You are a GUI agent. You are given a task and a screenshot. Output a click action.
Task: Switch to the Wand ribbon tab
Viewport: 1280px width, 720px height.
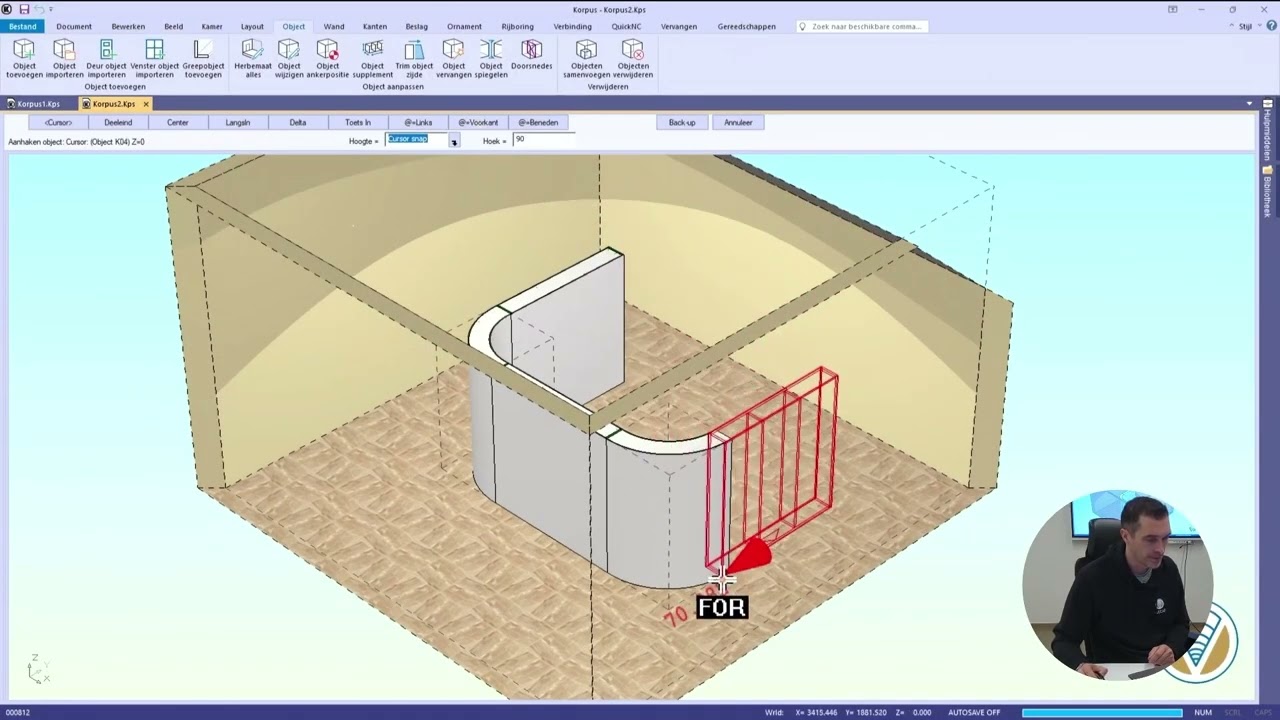pos(334,26)
